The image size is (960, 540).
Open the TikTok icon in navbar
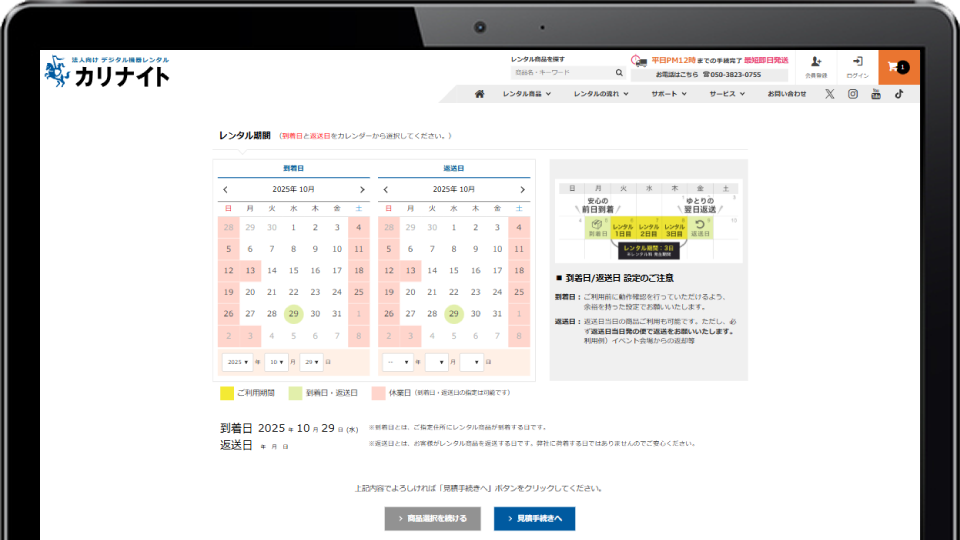[x=899, y=94]
